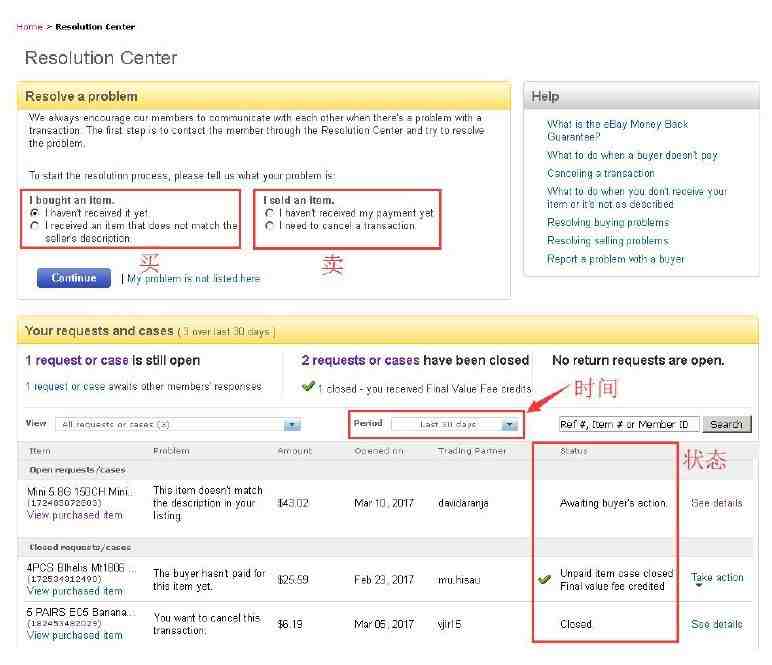772x665 pixels.
Task: Sort by Status column header
Action: click(x=574, y=451)
